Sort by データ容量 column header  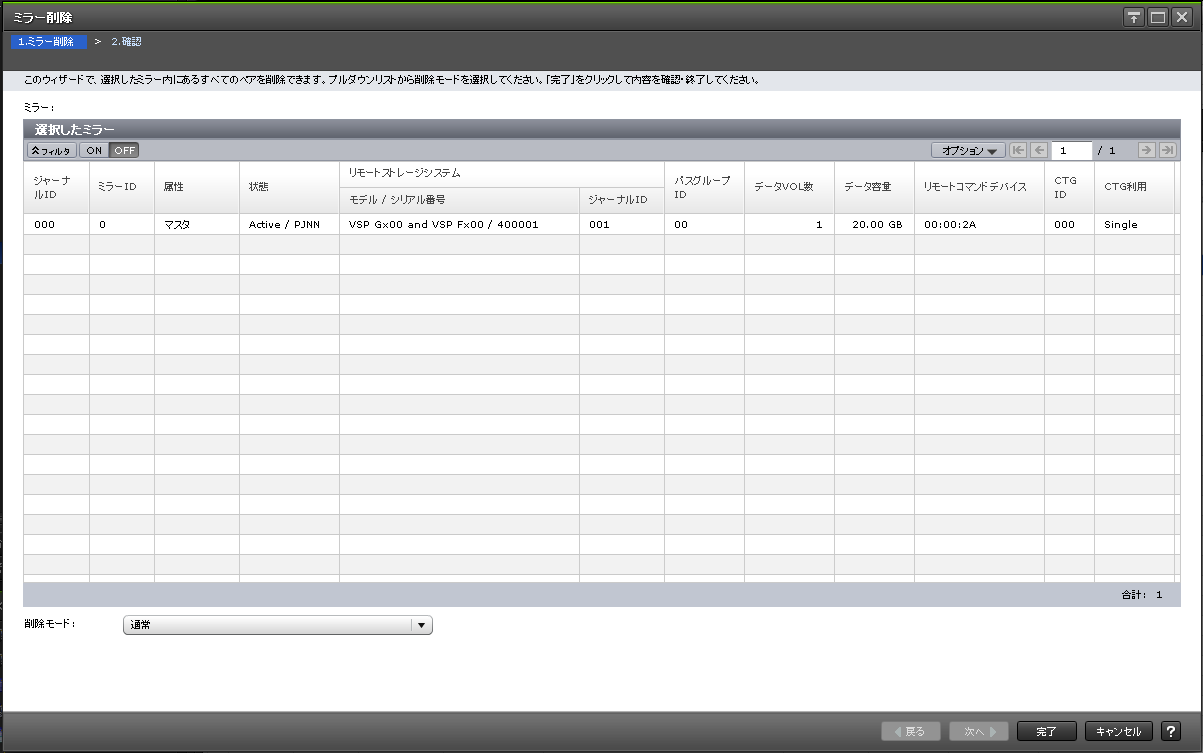[x=874, y=187]
